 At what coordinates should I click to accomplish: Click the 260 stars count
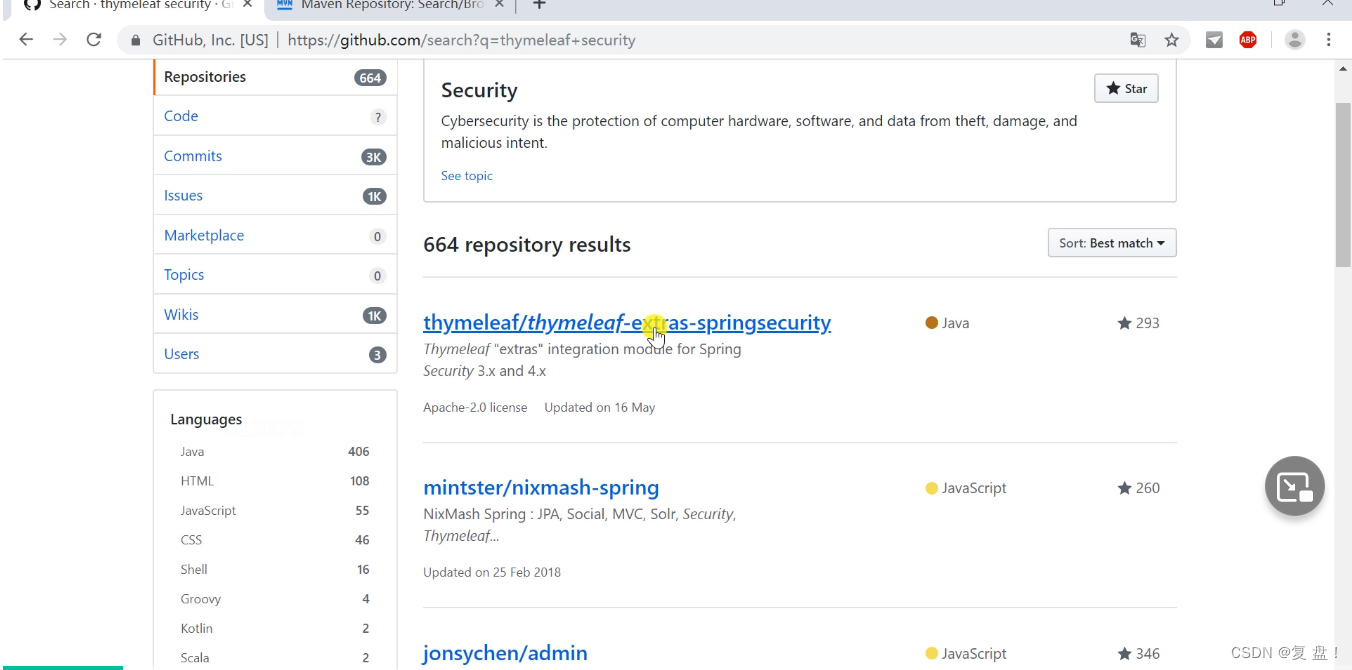click(1138, 488)
